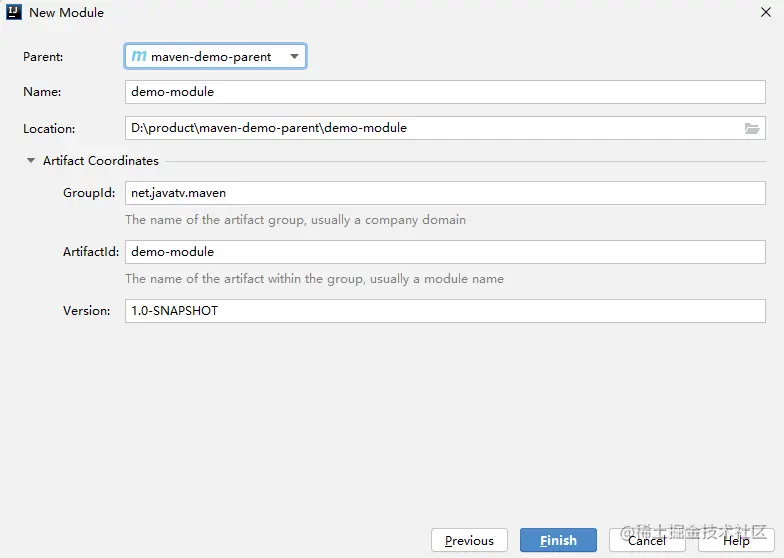784x558 pixels.
Task: Click the Name input field
Action: [x=445, y=92]
